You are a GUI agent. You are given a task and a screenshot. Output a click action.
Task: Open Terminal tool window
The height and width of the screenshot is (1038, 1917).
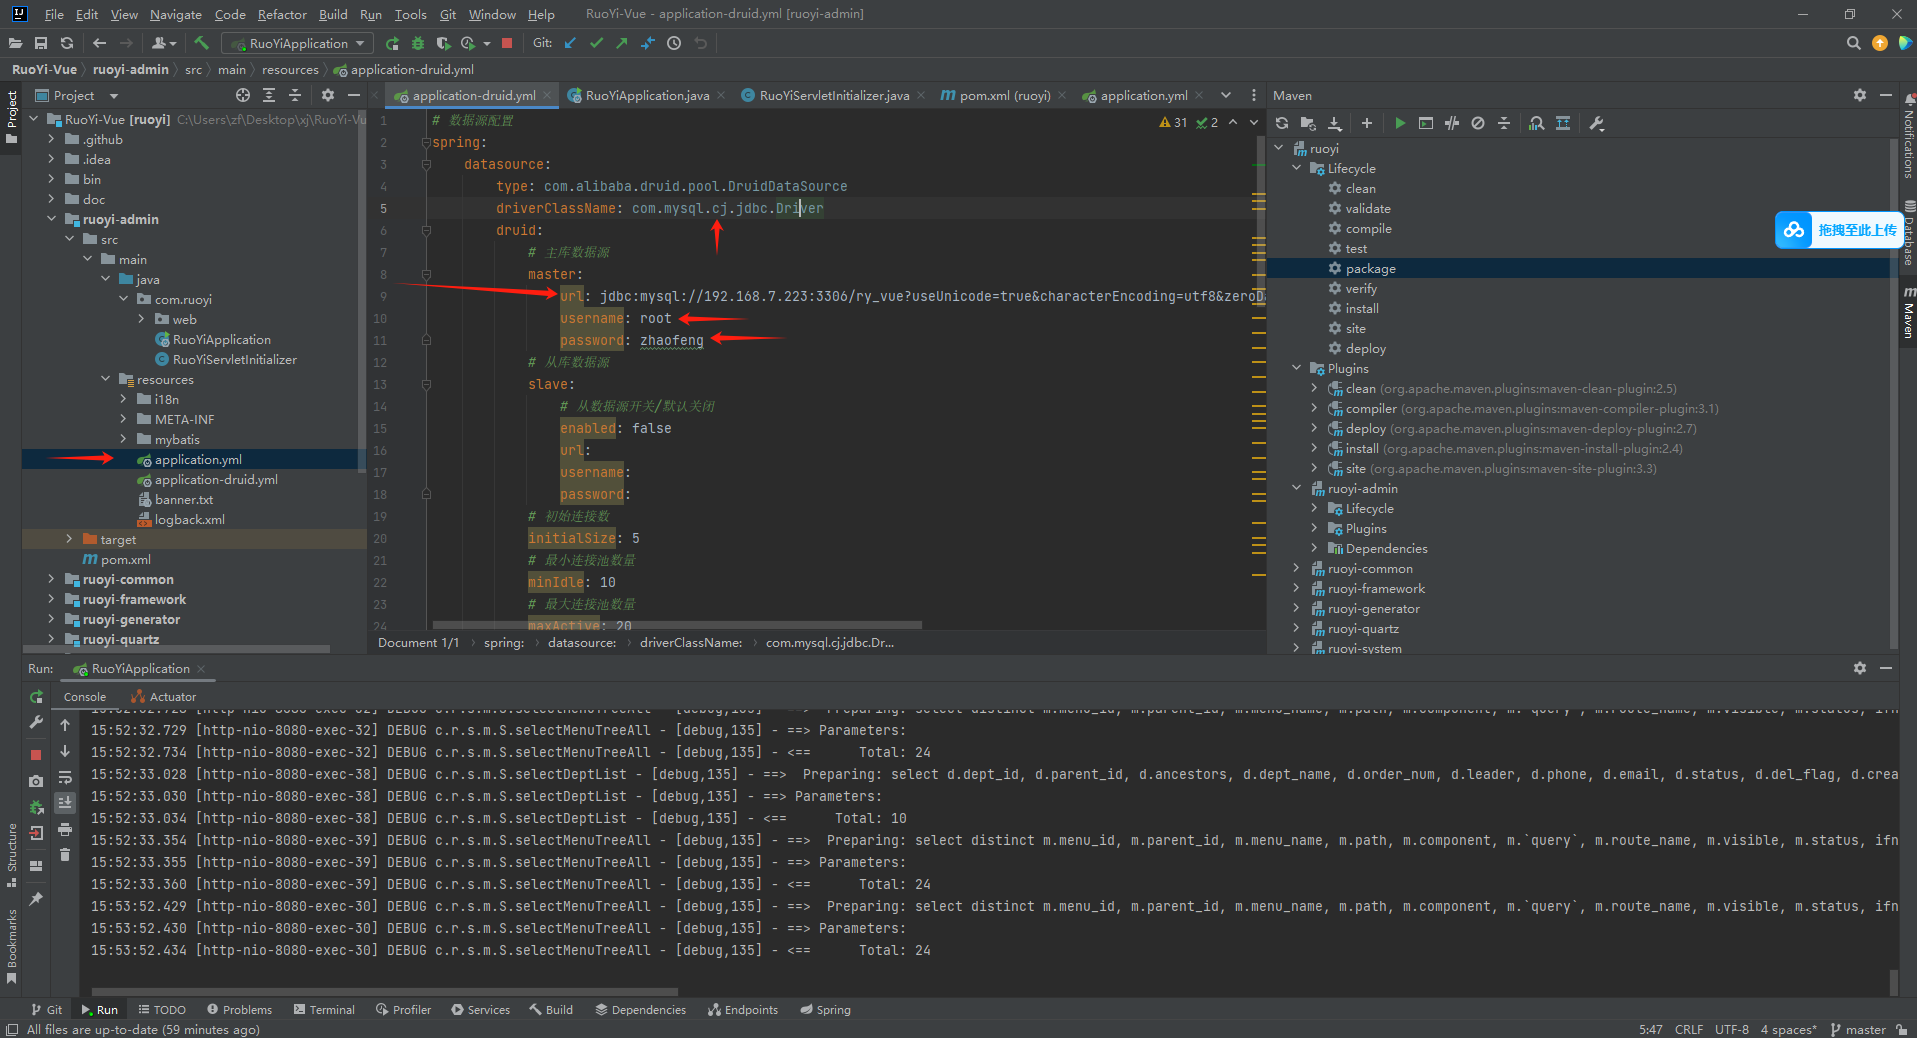click(x=324, y=1010)
